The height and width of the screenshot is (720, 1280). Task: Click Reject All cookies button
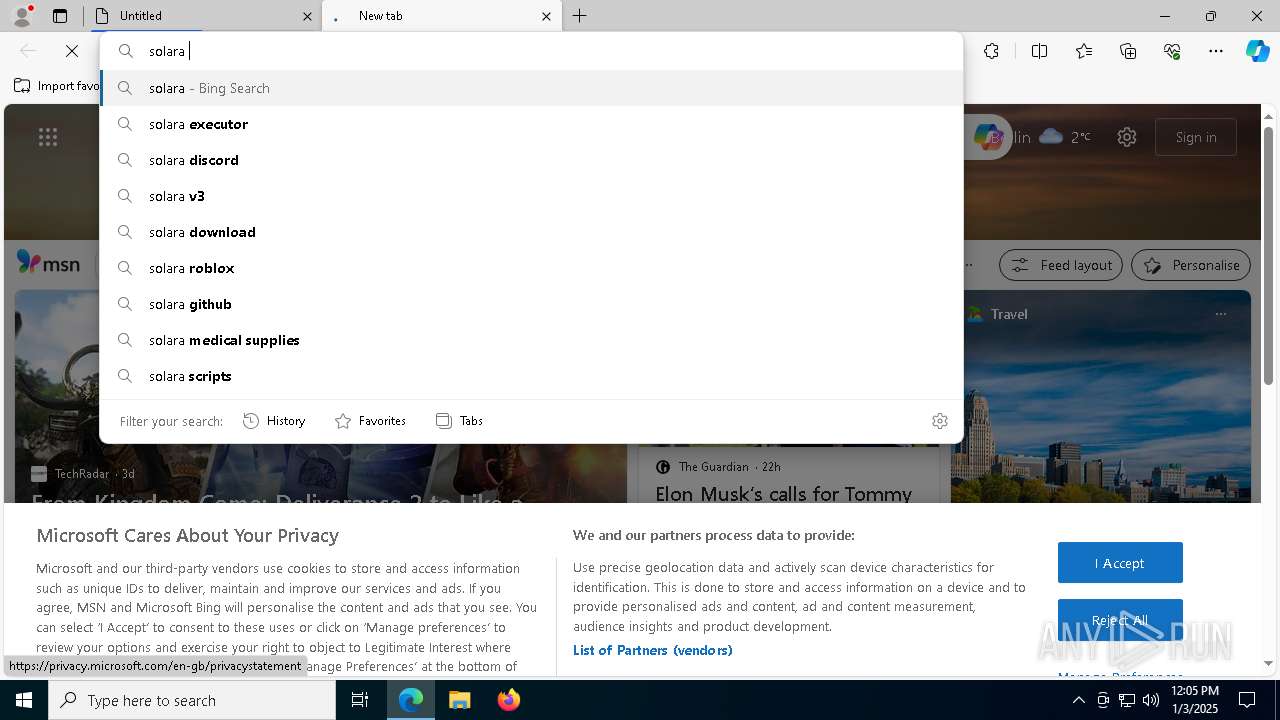[1120, 620]
